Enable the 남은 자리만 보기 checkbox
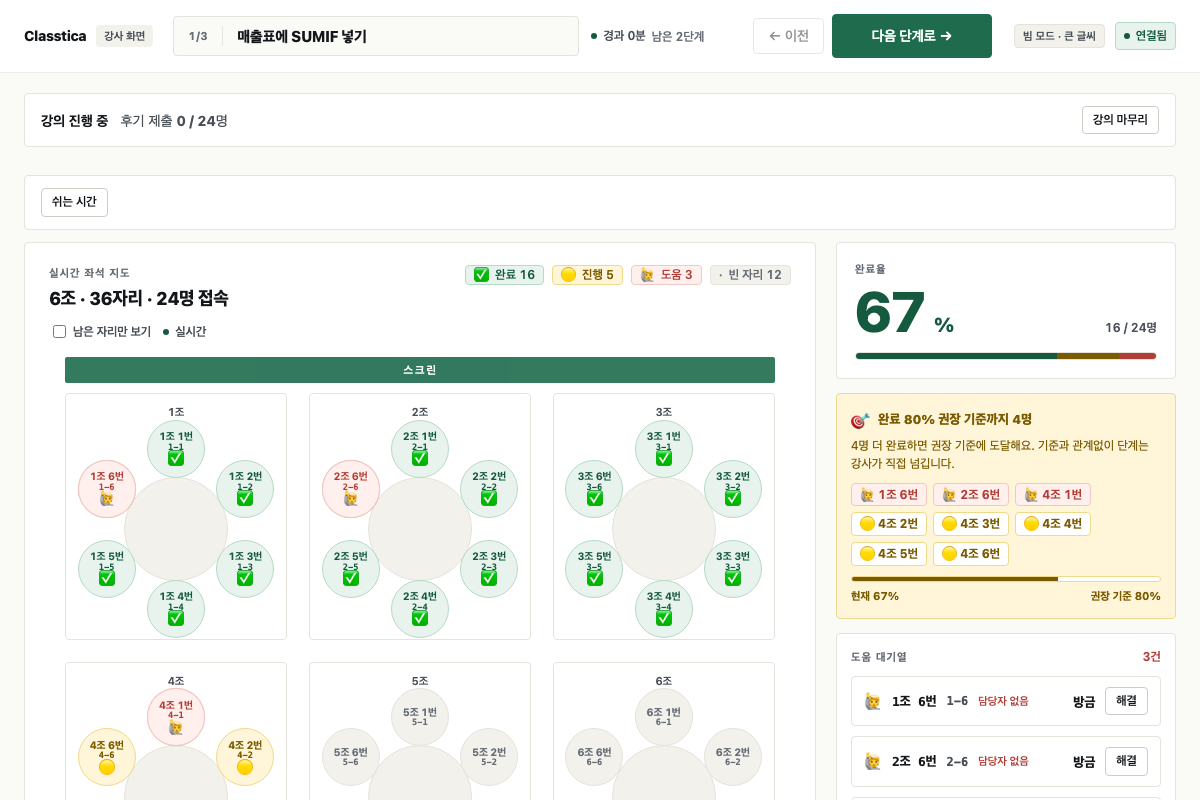 [x=59, y=331]
